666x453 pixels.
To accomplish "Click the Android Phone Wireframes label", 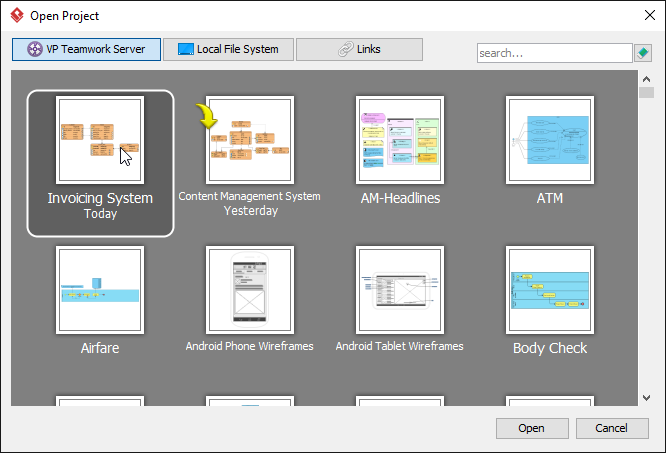I will pos(249,346).
